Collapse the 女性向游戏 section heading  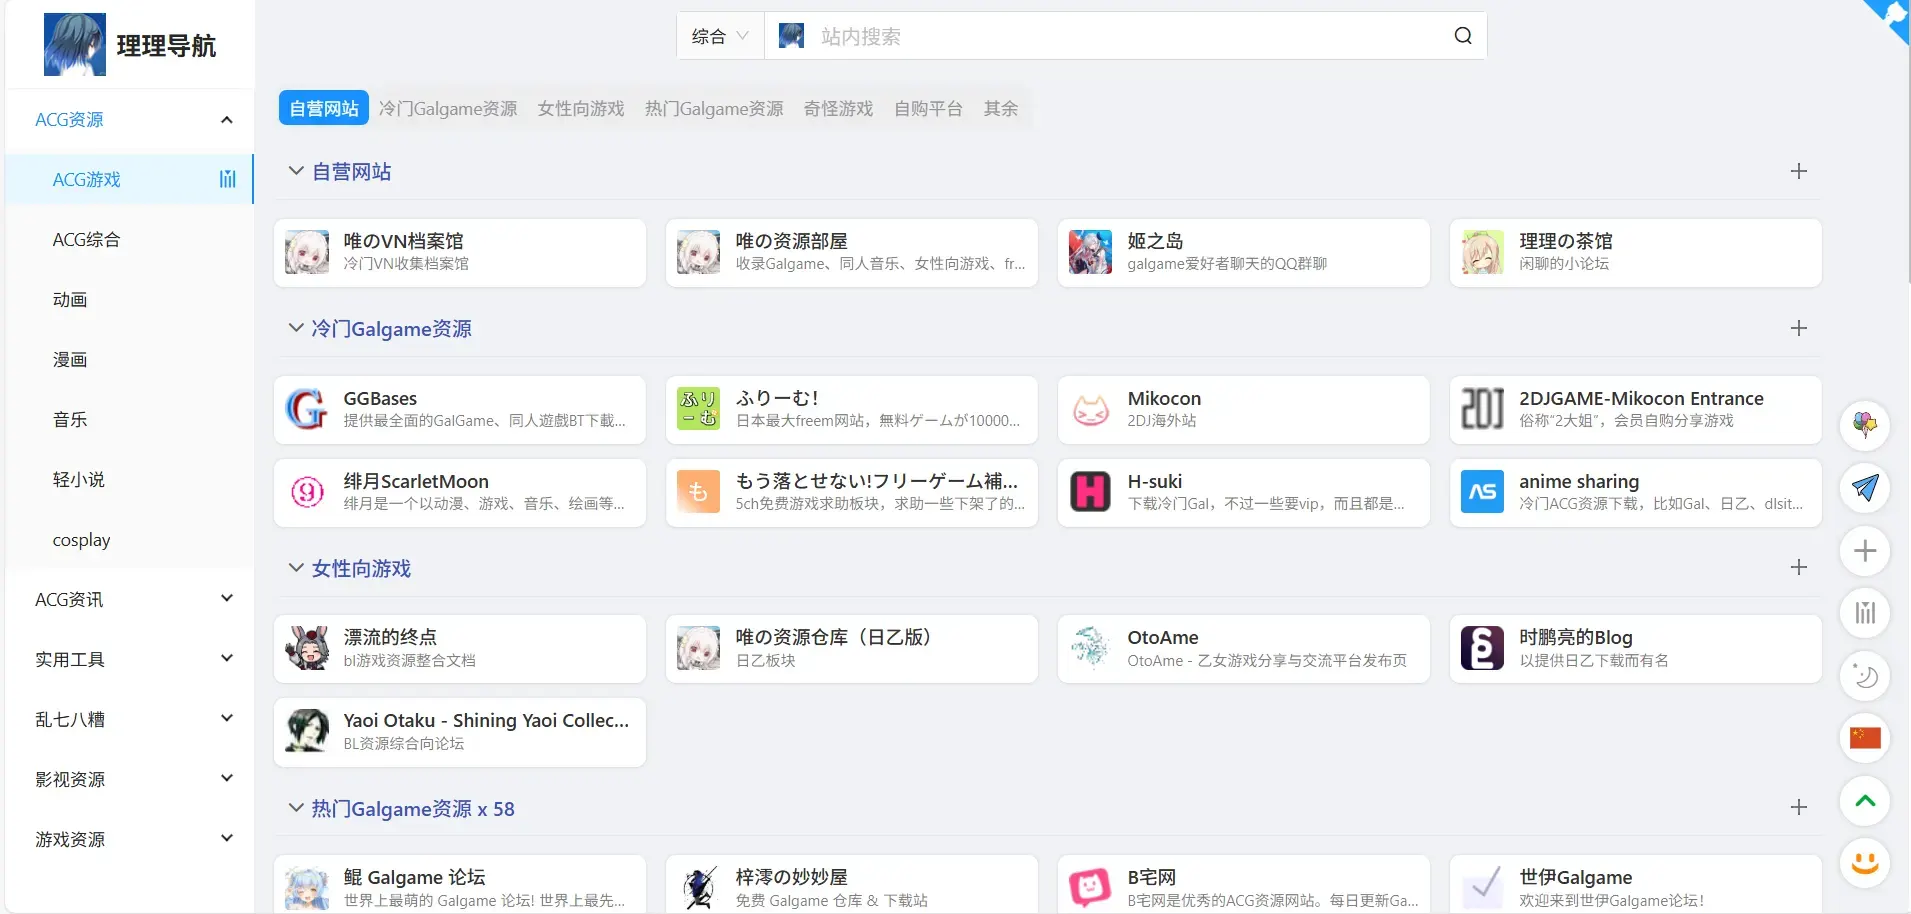(x=350, y=568)
